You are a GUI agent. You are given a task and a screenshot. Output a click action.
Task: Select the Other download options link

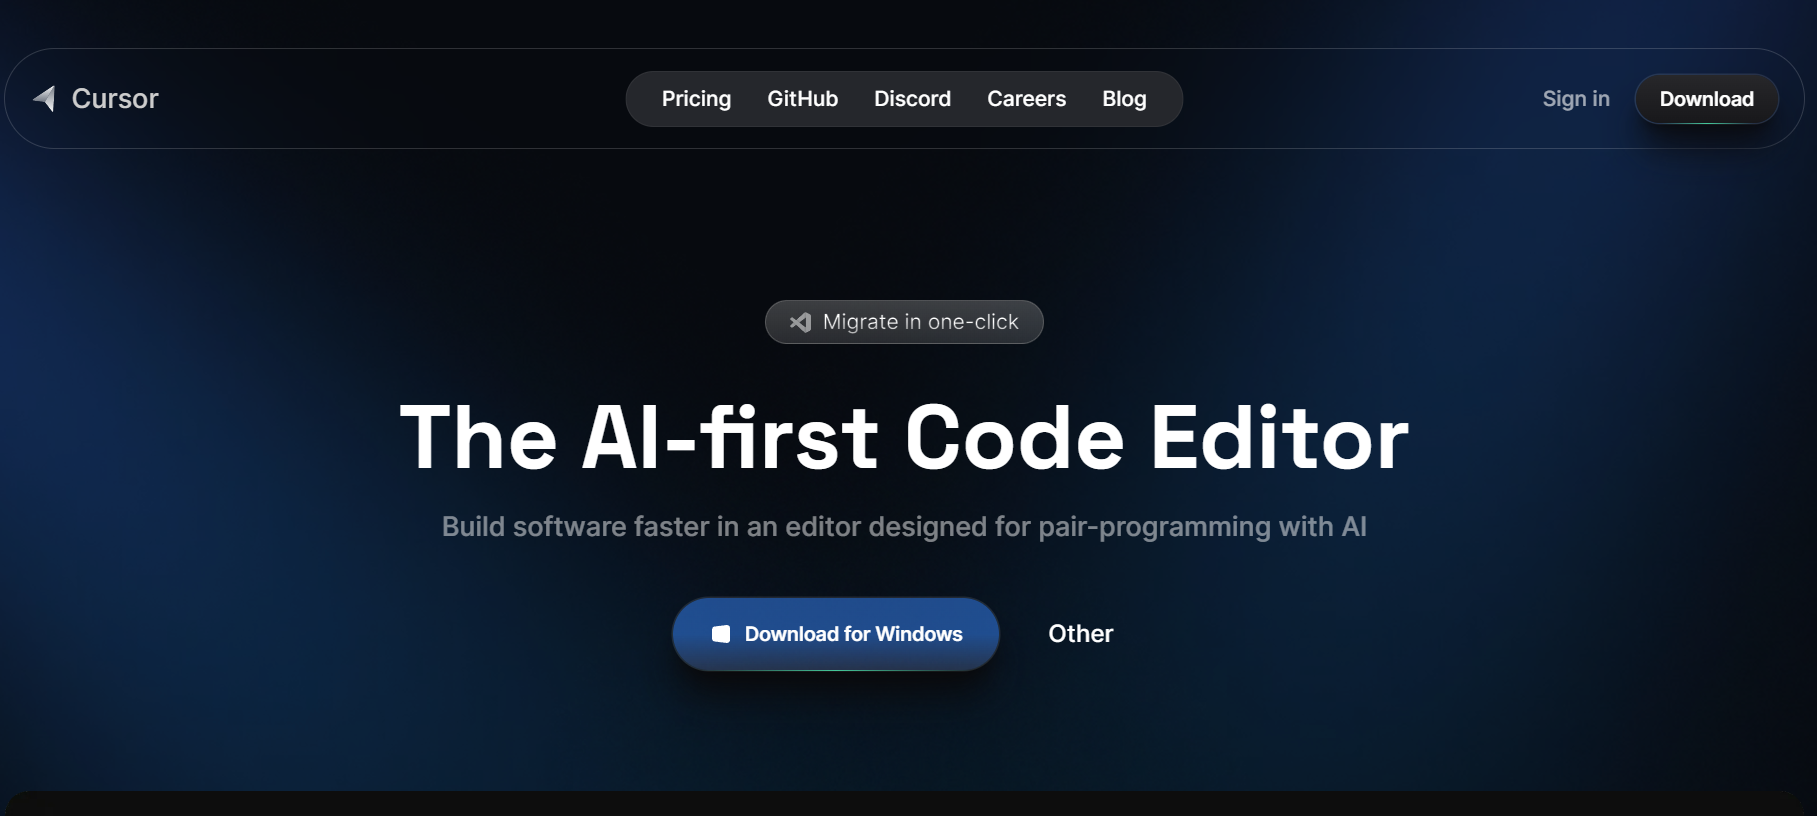(x=1080, y=634)
